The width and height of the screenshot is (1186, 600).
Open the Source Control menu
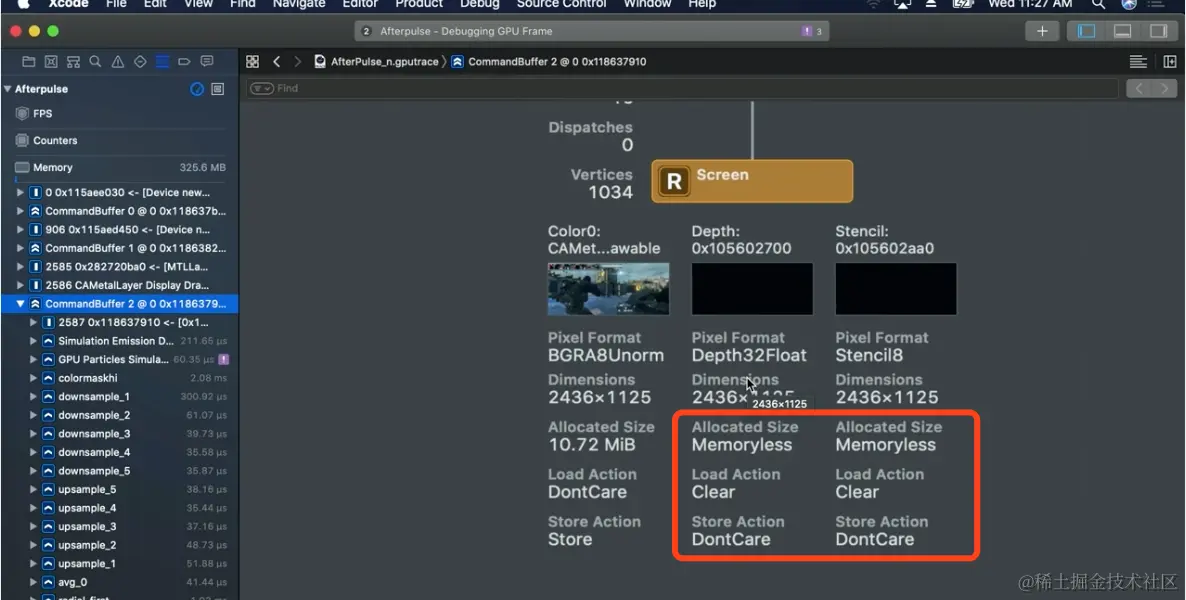tap(561, 4)
